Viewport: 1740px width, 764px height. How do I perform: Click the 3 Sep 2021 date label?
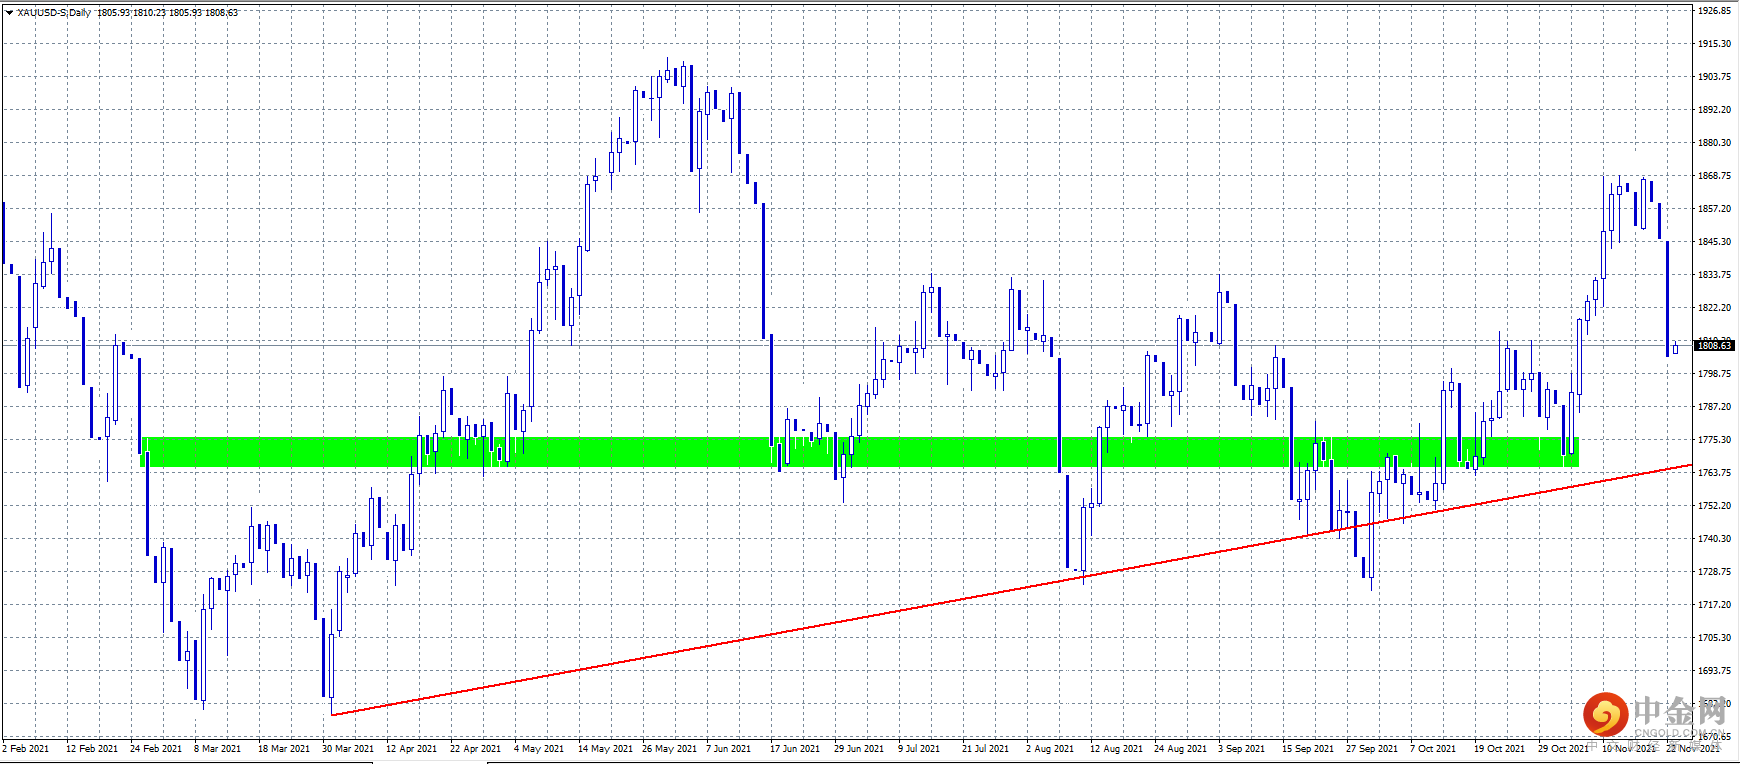pyautogui.click(x=1242, y=749)
